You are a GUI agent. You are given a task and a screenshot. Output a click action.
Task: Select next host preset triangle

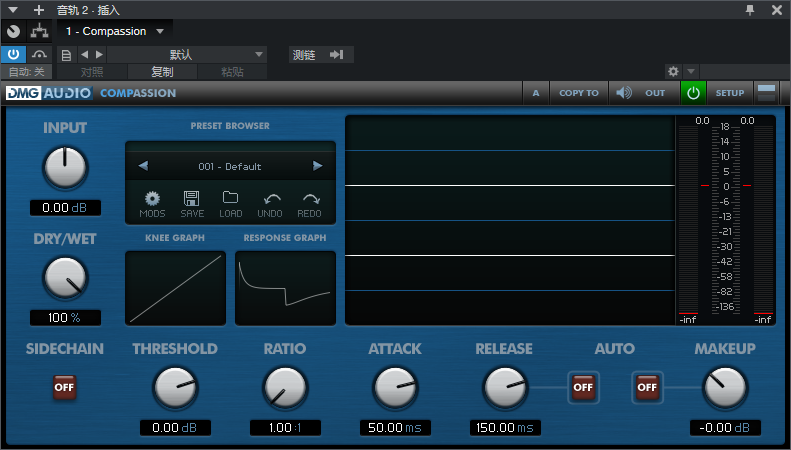coord(99,54)
